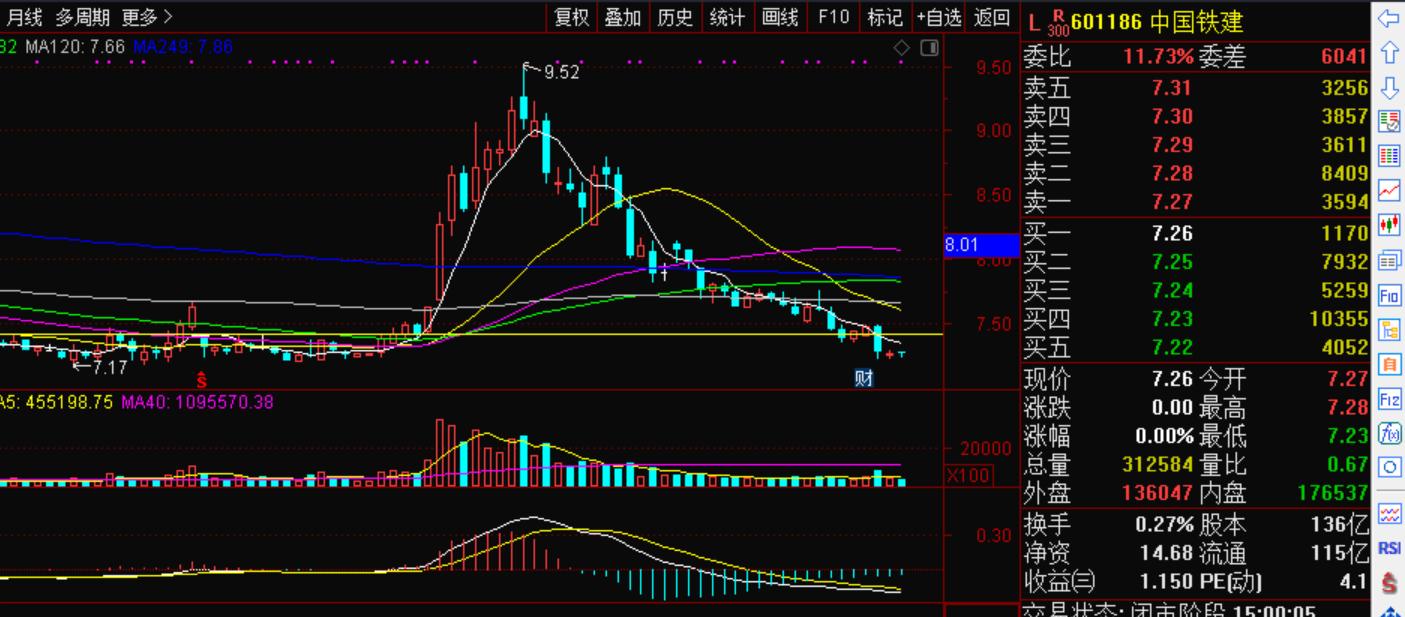The image size is (1405, 617).
Task: Click stock title 601186 中国铁建
Action: [x=1157, y=22]
